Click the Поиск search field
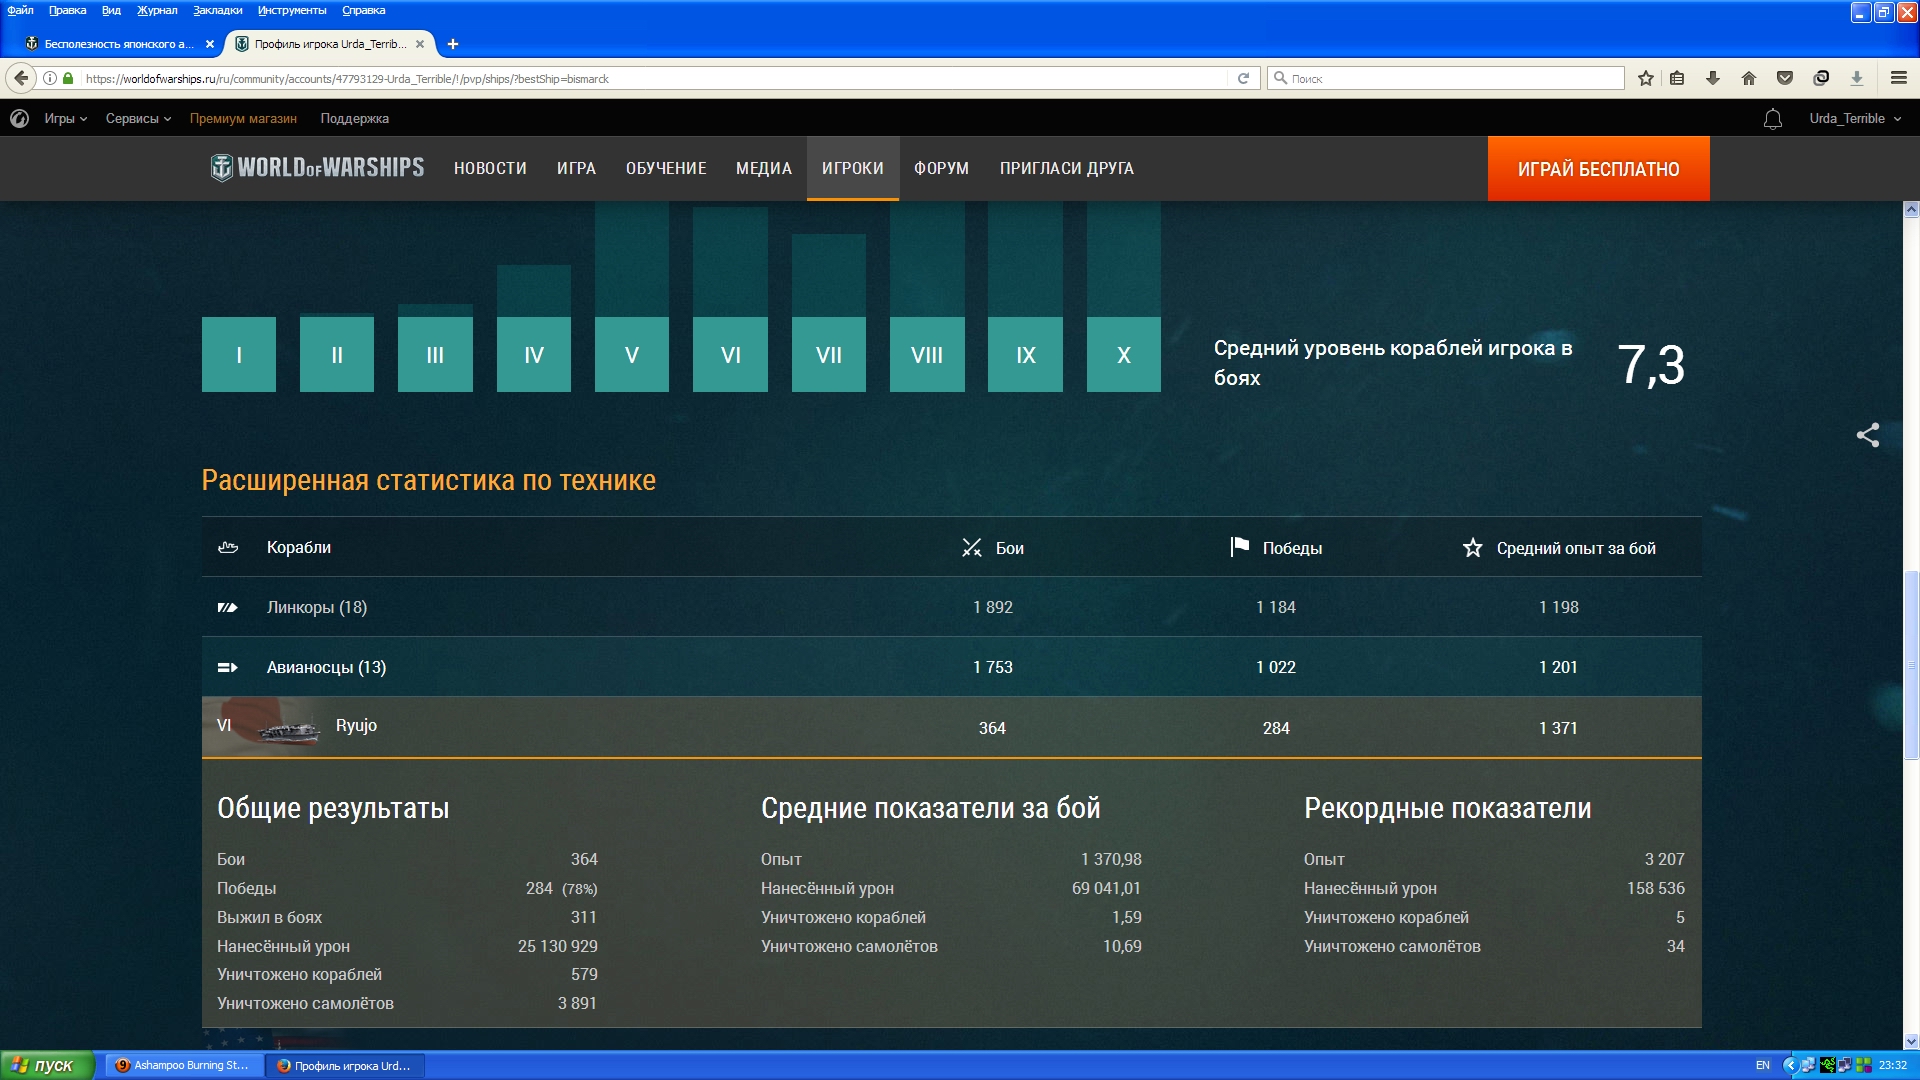The image size is (1920, 1080). click(1446, 78)
